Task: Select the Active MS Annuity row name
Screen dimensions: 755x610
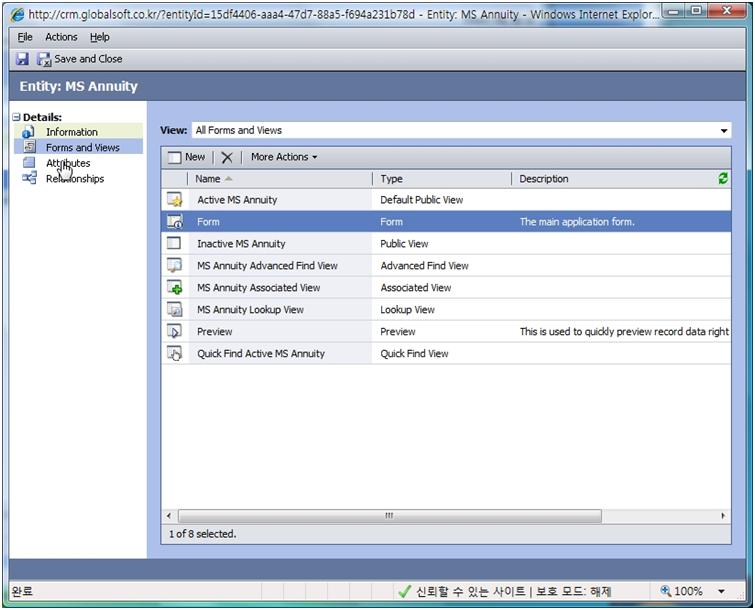Action: (237, 200)
